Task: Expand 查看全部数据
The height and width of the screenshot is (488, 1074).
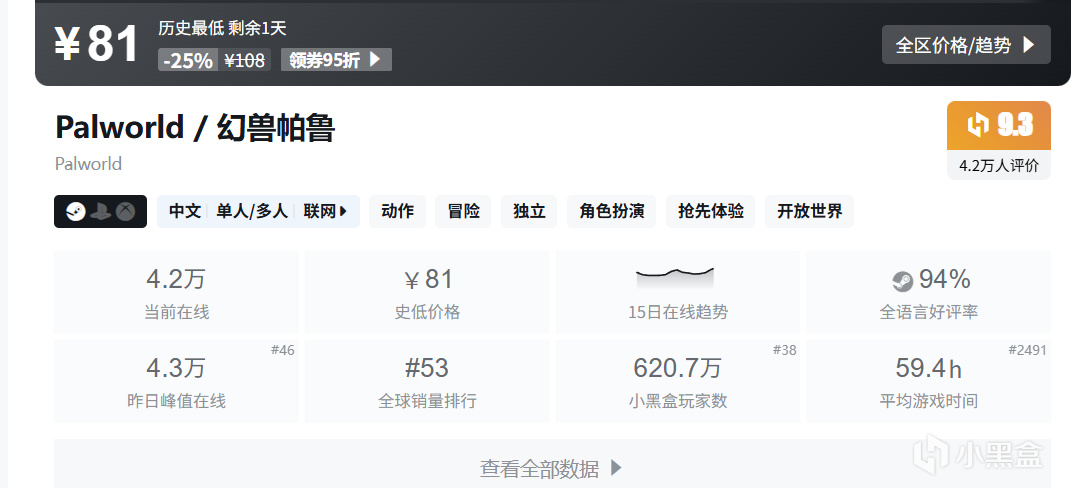Action: click(x=551, y=468)
